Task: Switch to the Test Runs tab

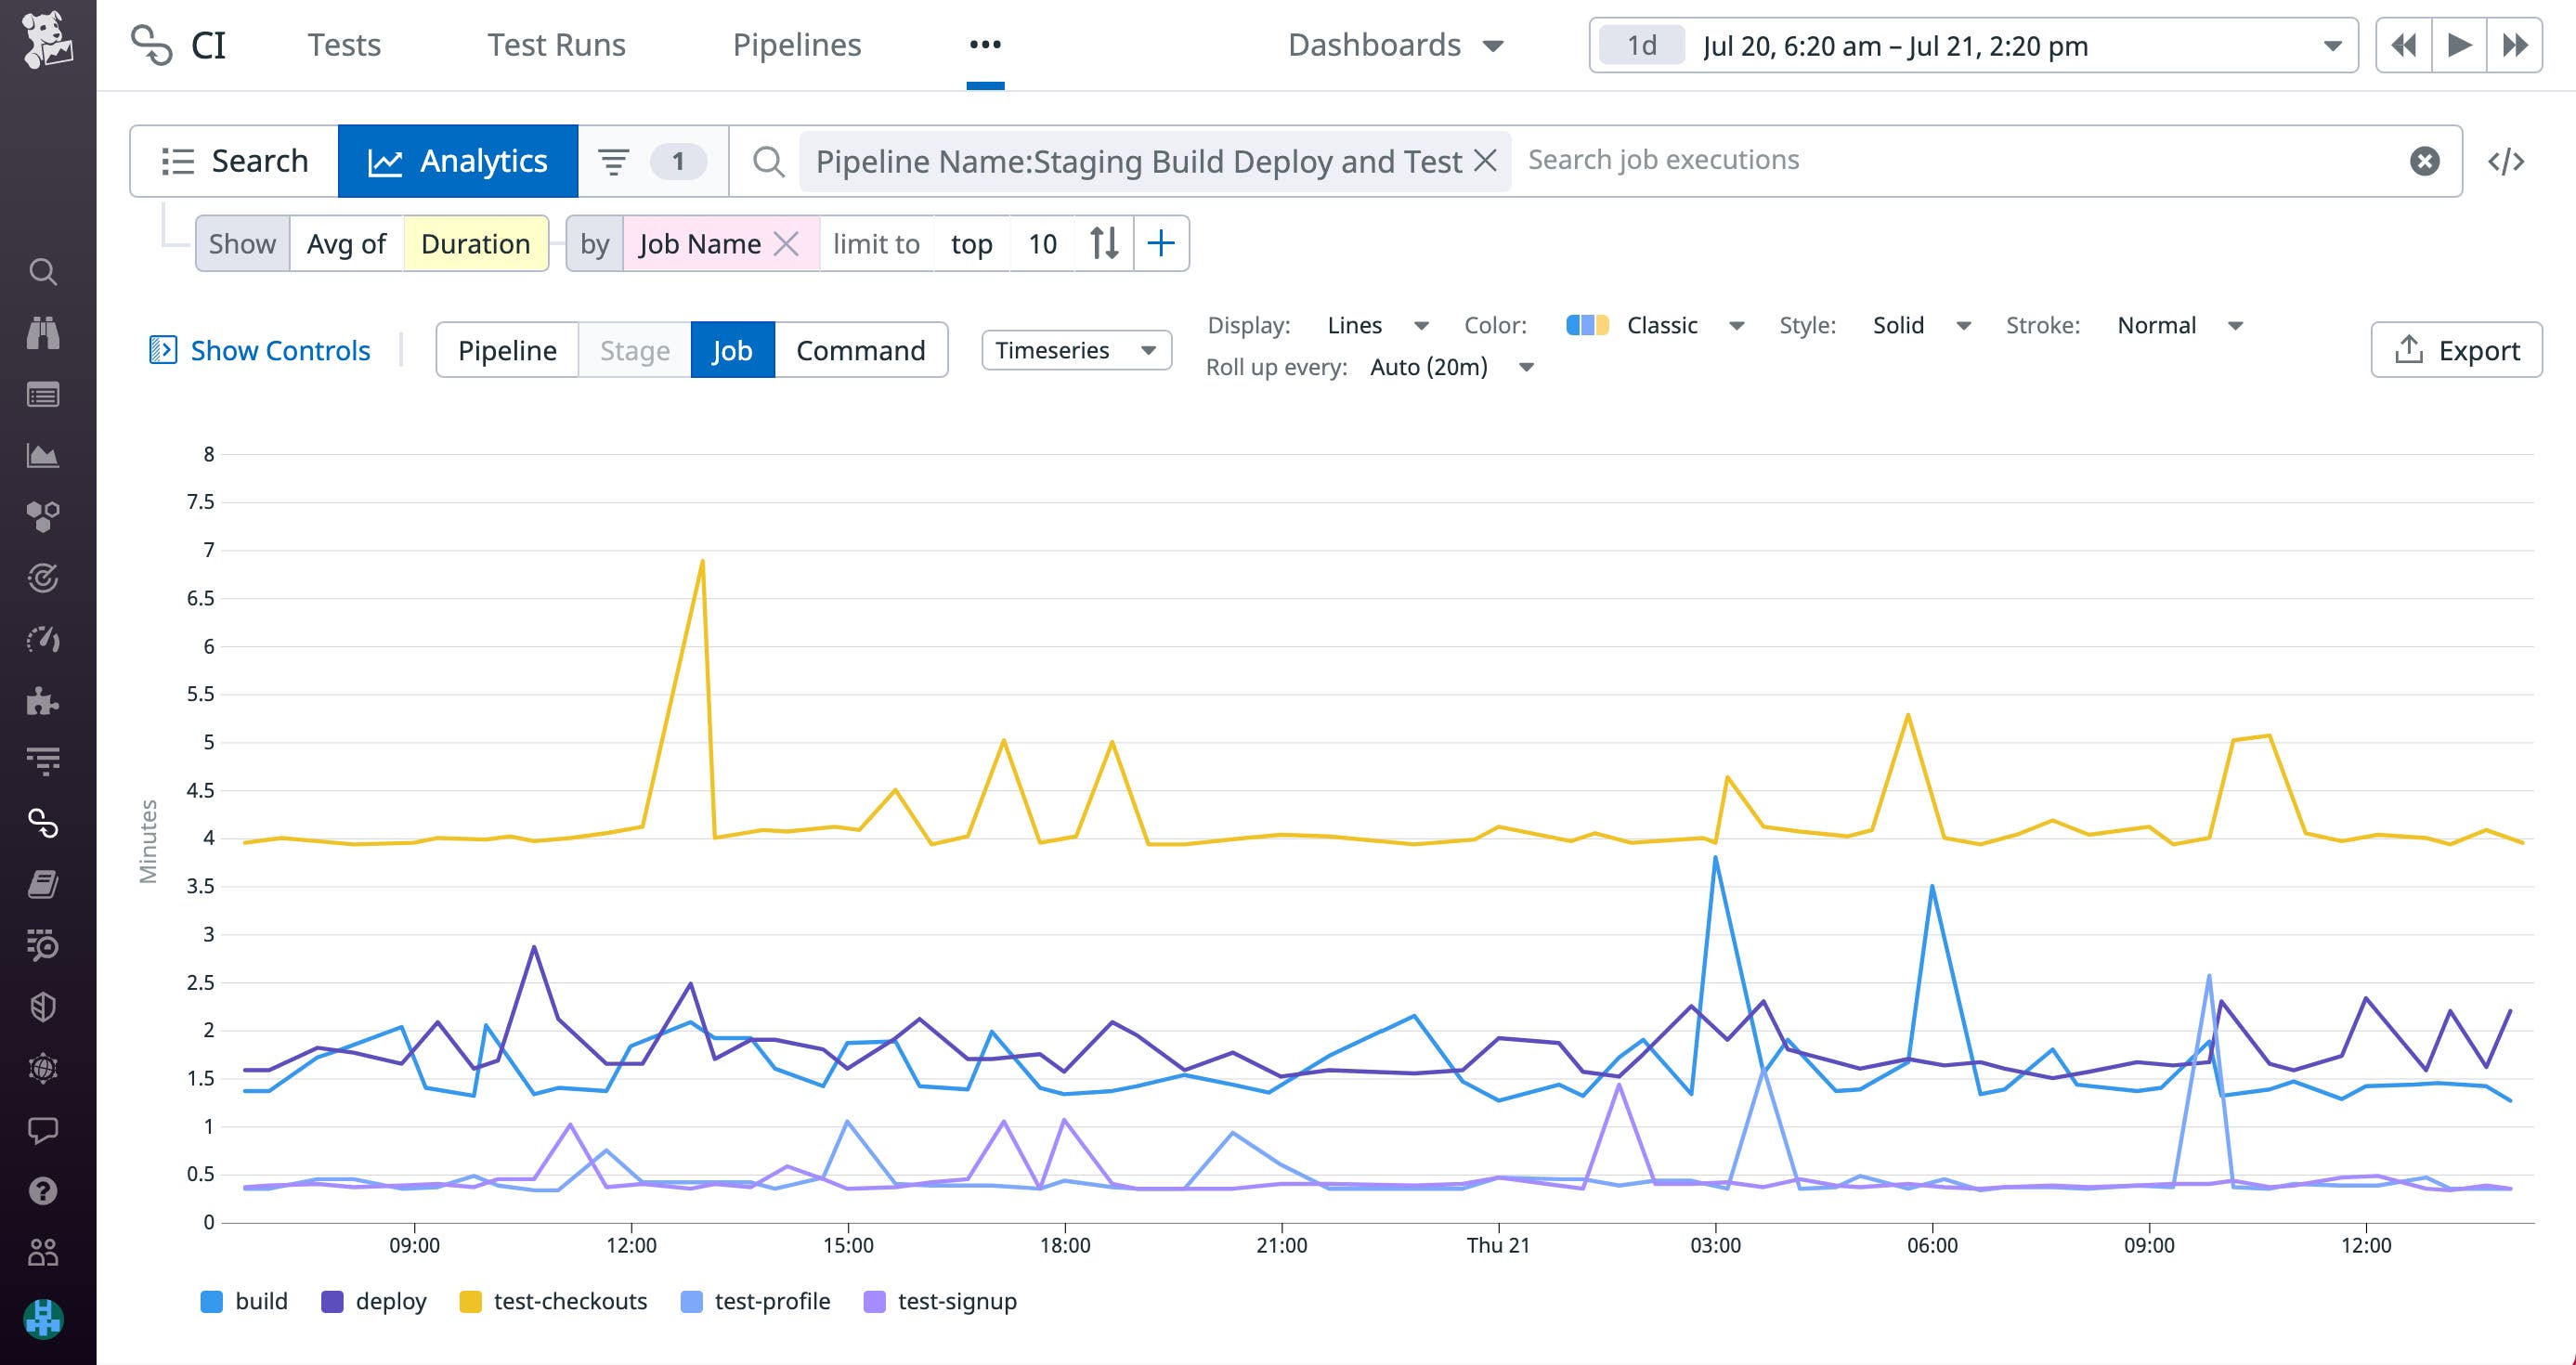Action: [556, 45]
